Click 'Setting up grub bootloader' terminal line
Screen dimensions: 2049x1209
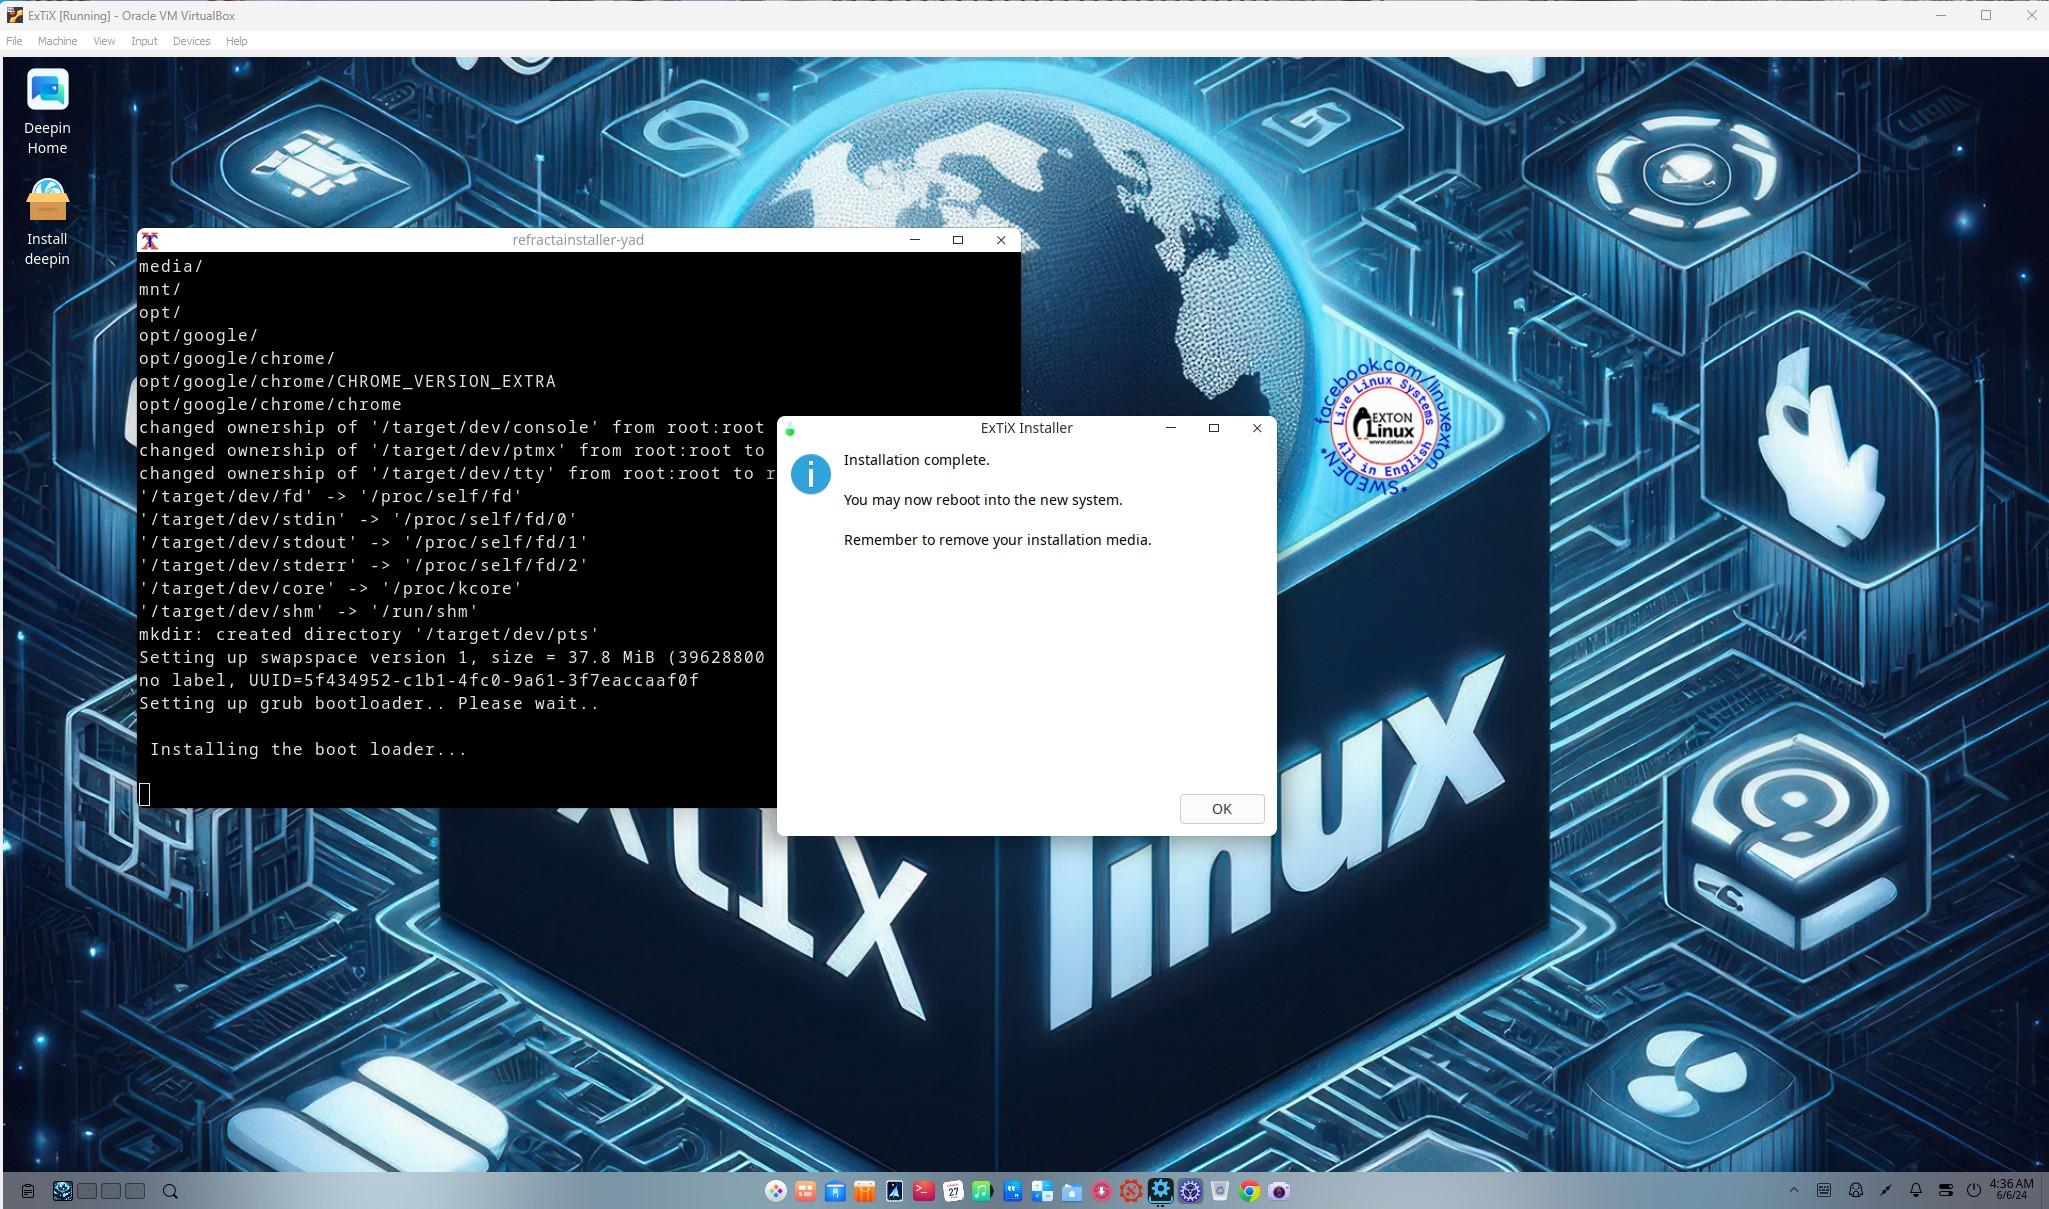pos(369,703)
